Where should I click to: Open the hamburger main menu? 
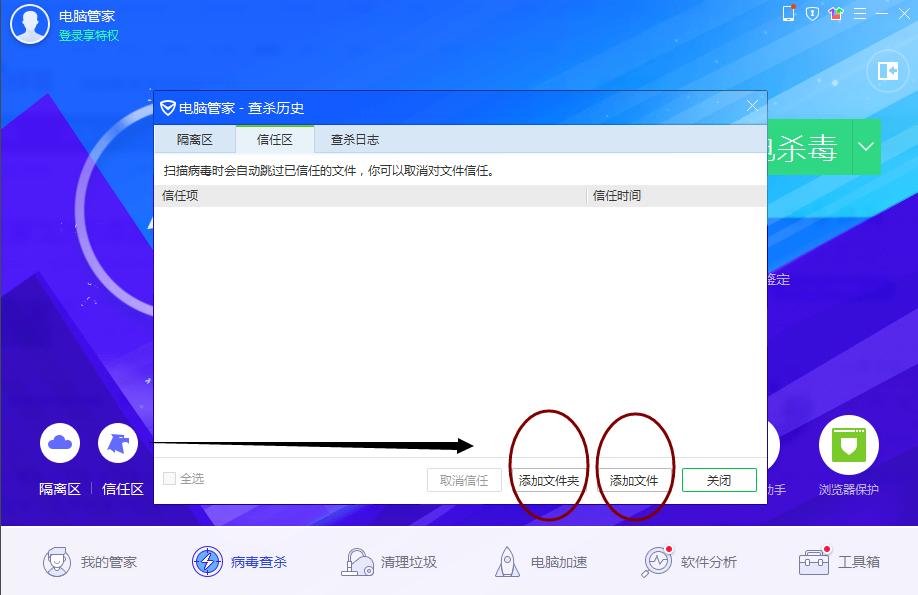click(860, 13)
